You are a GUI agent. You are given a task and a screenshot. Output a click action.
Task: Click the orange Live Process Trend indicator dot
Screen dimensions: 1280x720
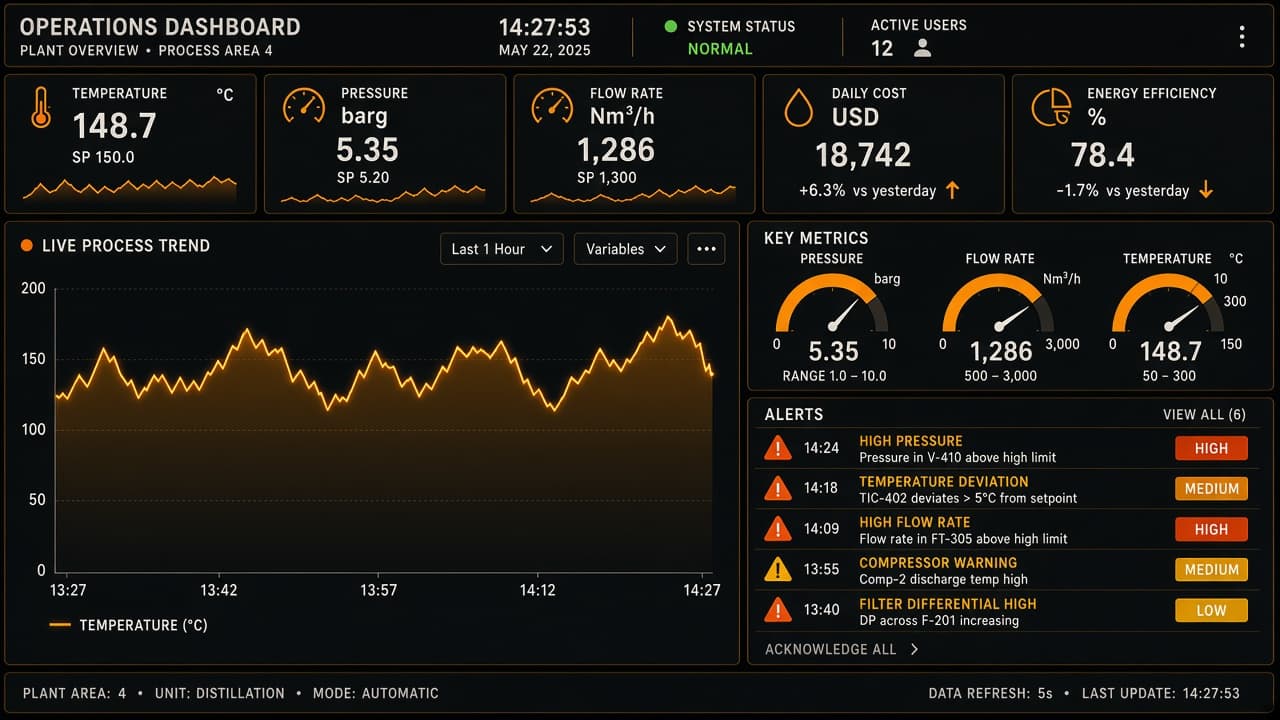(27, 246)
